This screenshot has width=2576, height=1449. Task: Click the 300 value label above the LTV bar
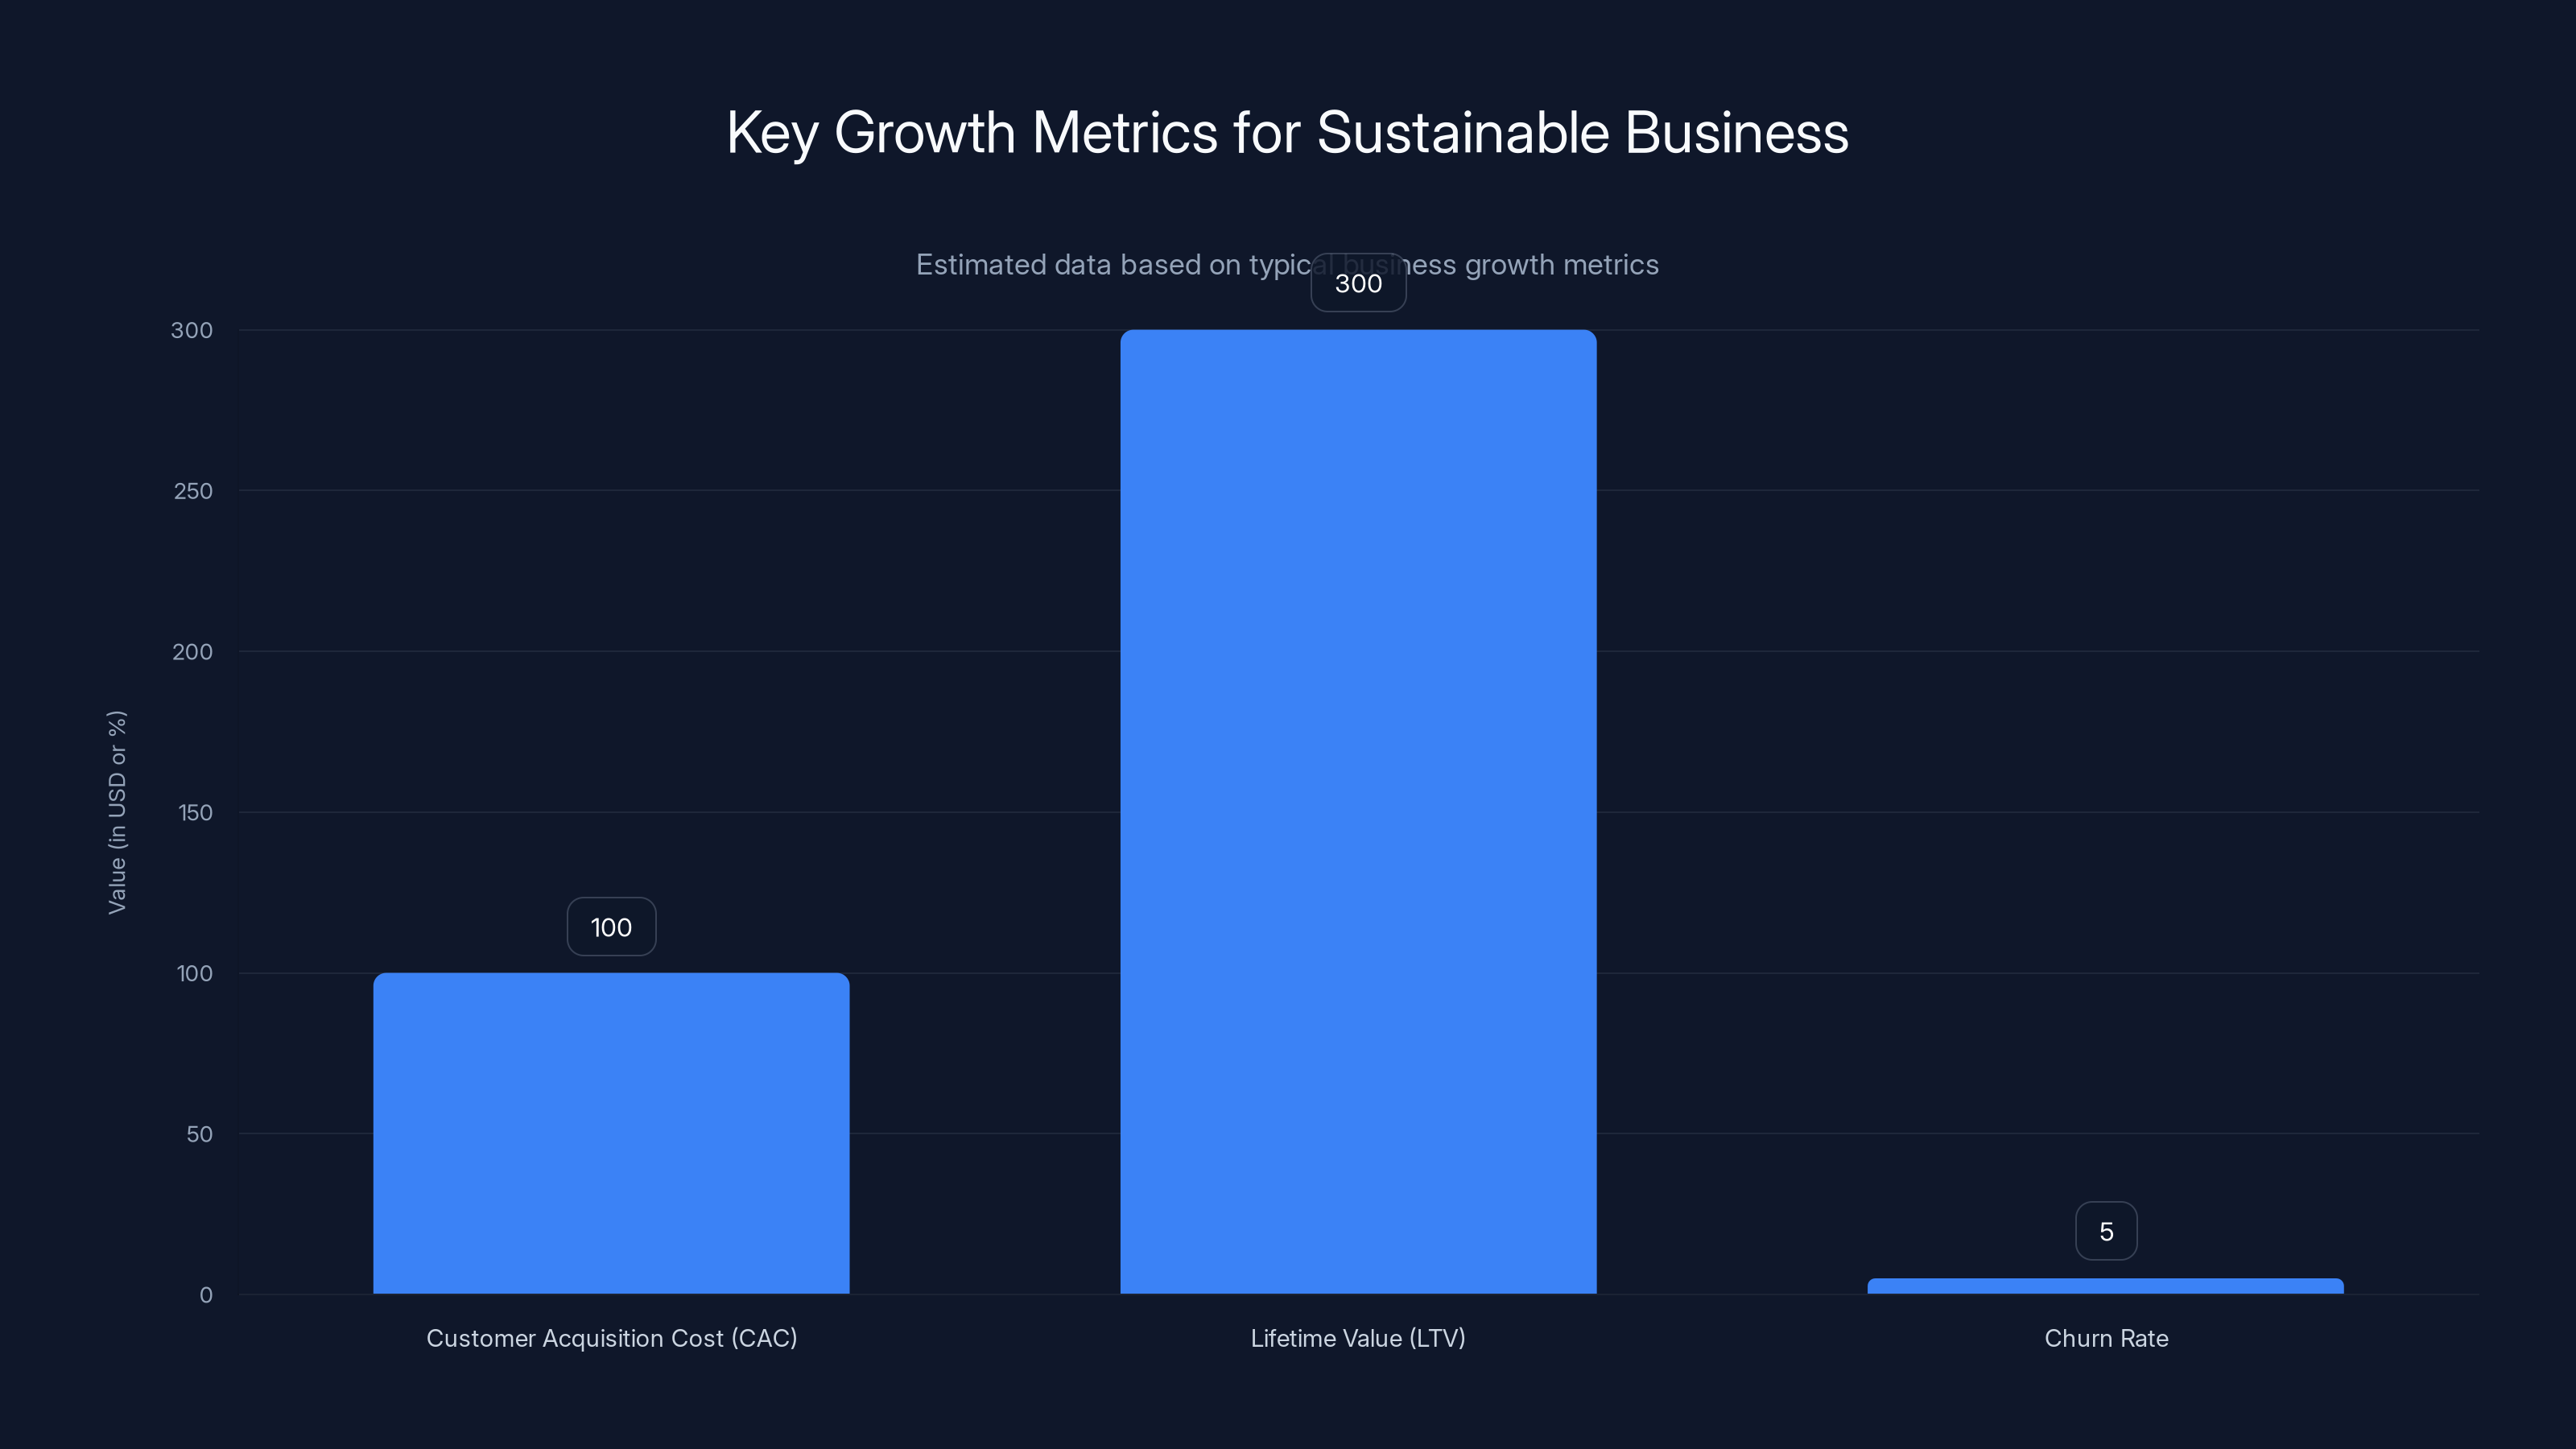1358,283
